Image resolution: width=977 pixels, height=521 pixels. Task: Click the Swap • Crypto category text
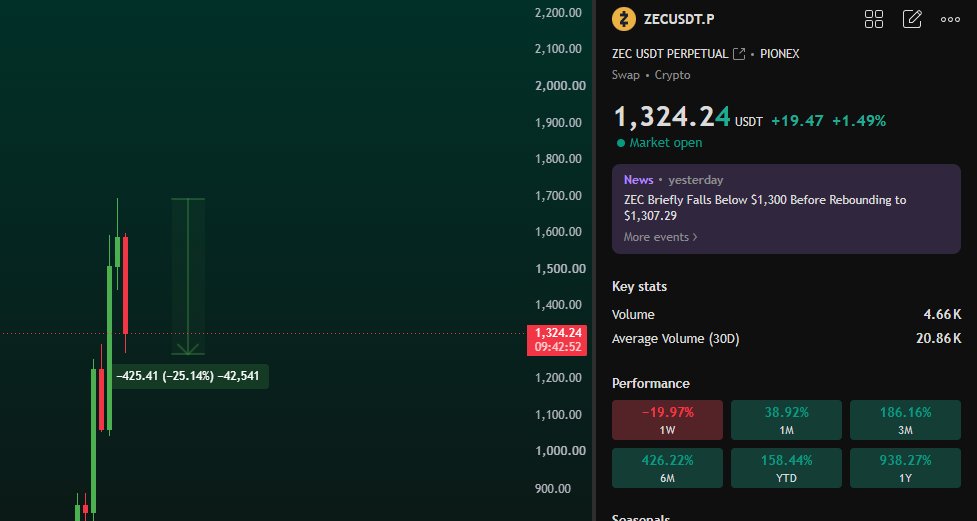pos(651,75)
